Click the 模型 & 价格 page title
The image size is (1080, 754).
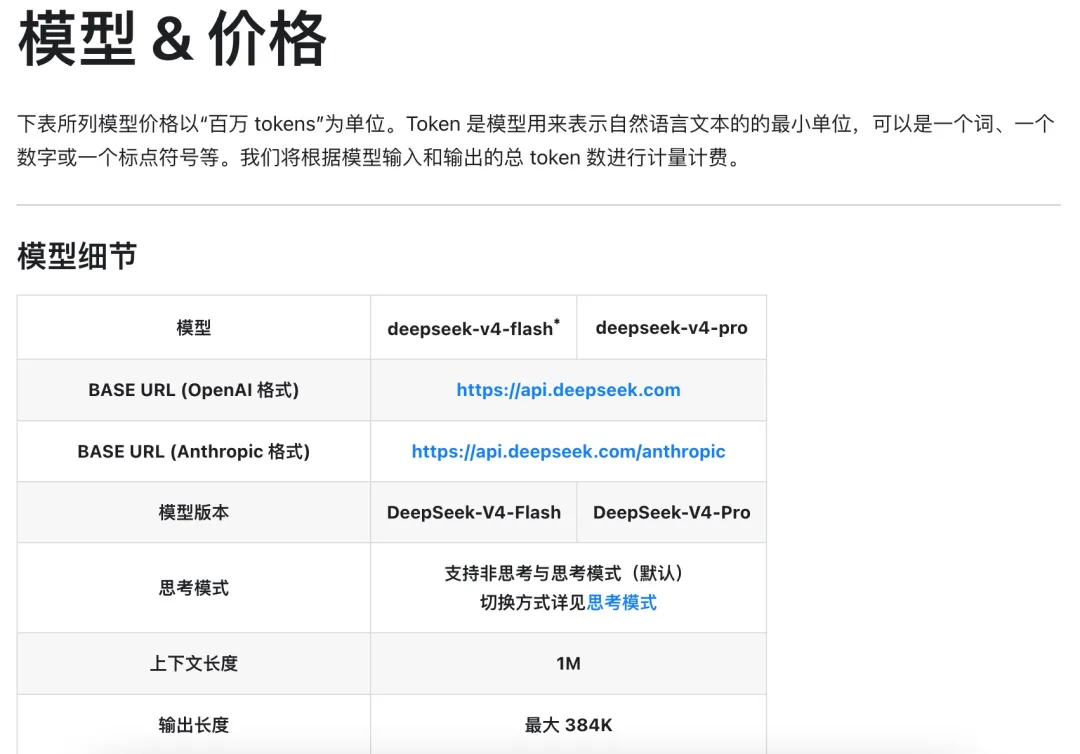click(x=172, y=39)
